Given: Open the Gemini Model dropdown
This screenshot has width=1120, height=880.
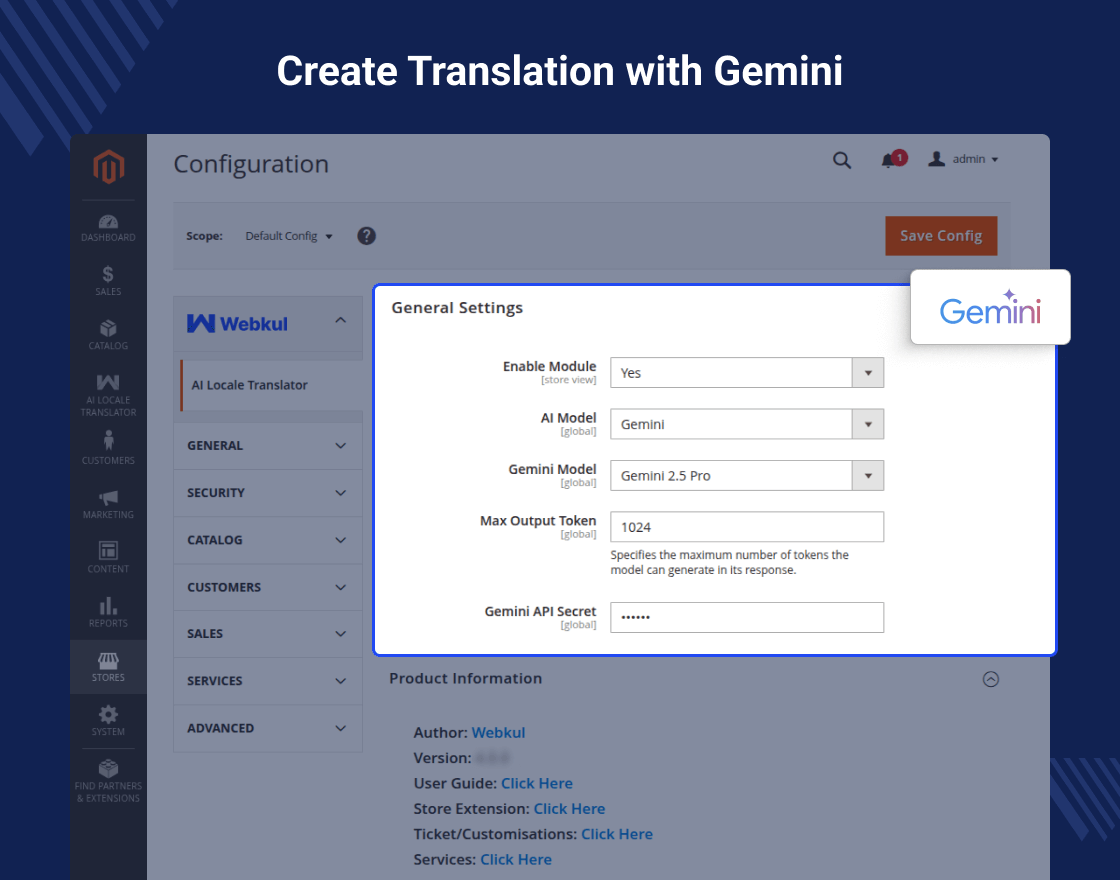Looking at the screenshot, I should [x=747, y=476].
